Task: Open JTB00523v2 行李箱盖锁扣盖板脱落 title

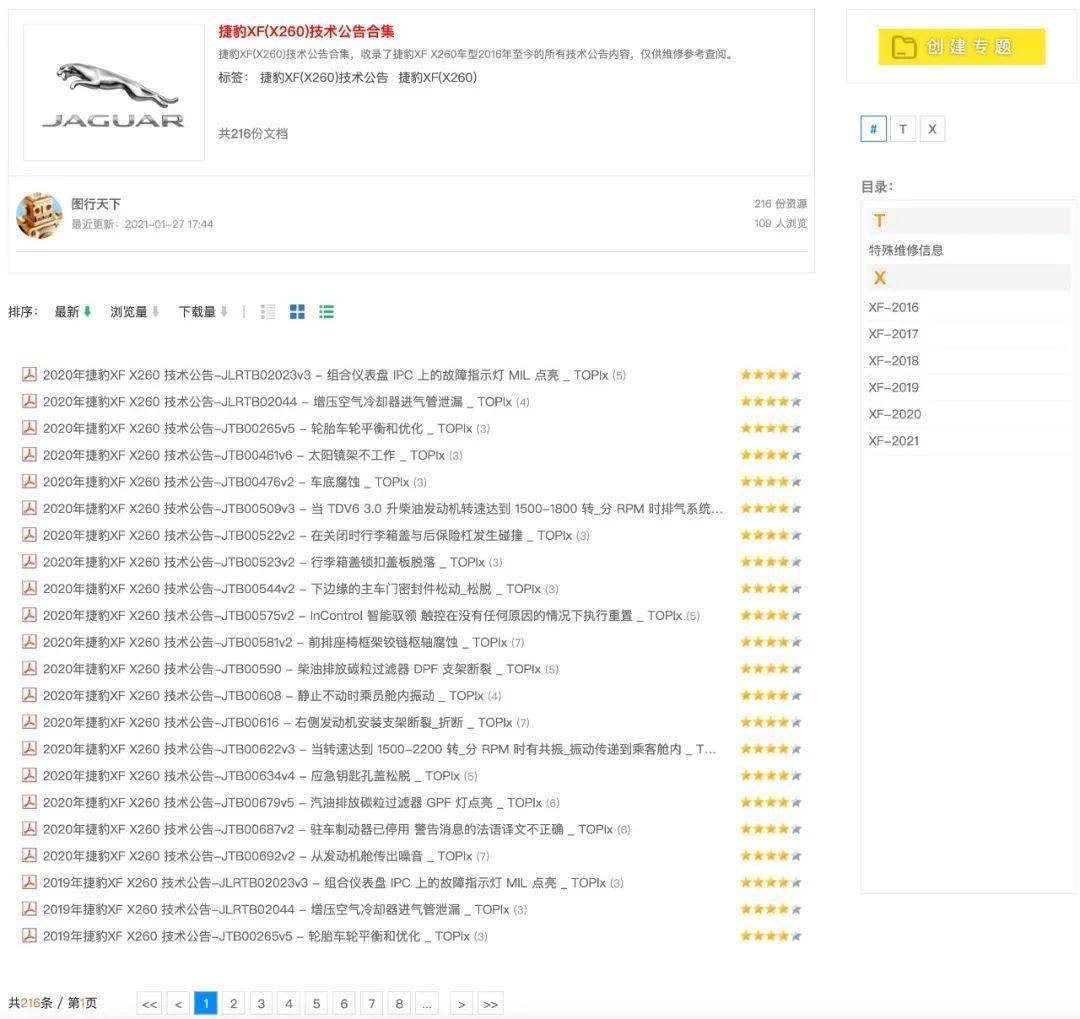Action: (x=264, y=562)
